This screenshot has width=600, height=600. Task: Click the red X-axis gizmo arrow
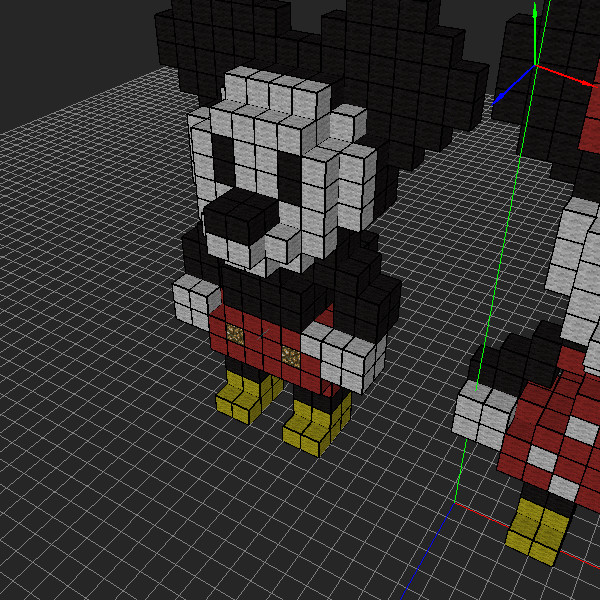click(x=567, y=76)
